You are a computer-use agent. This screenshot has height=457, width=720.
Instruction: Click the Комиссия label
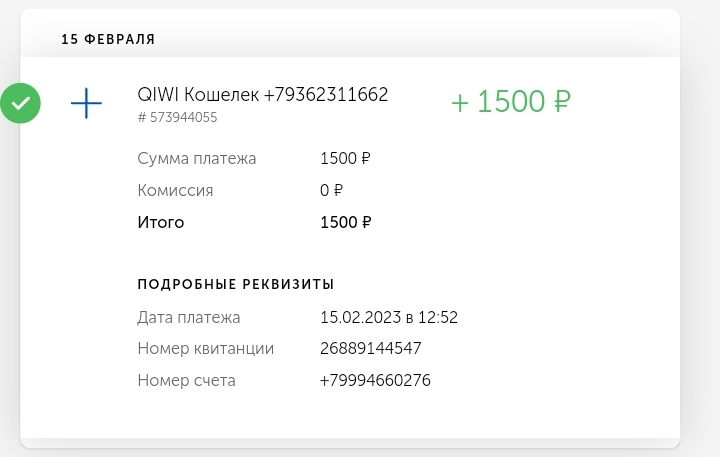coord(175,190)
